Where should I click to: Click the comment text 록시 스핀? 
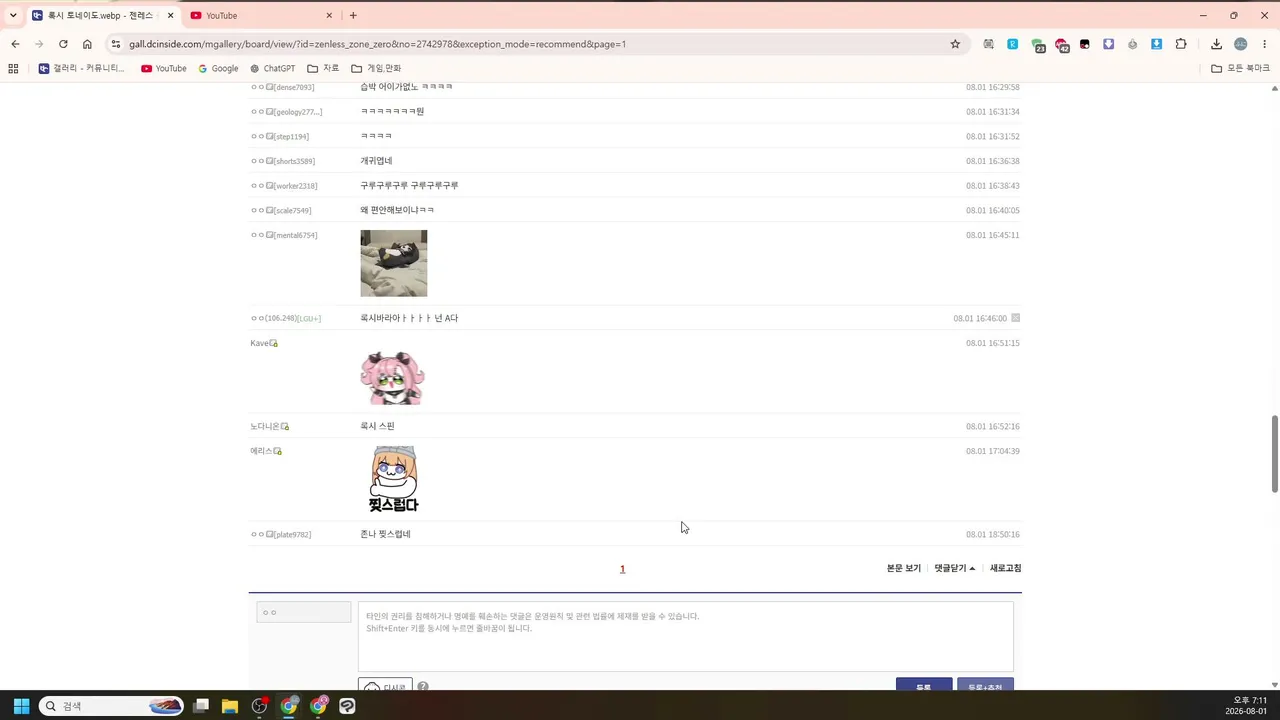(377, 426)
